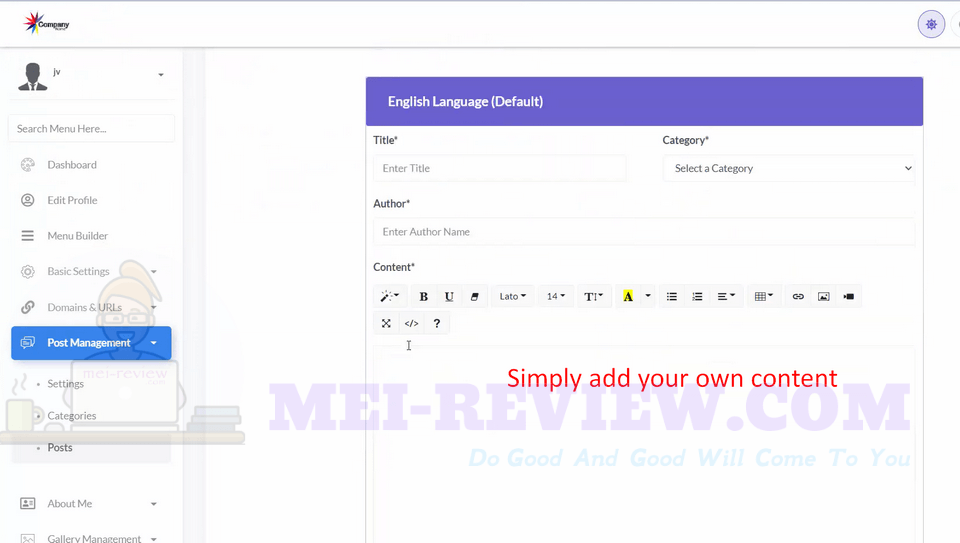Switch to code view in editor

point(411,323)
